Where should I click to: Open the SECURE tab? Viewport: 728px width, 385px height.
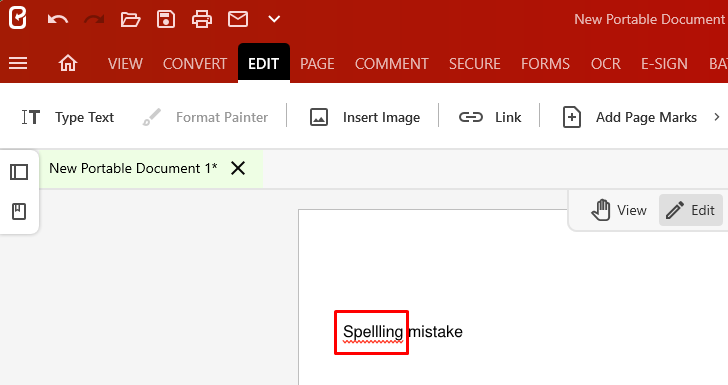click(474, 64)
